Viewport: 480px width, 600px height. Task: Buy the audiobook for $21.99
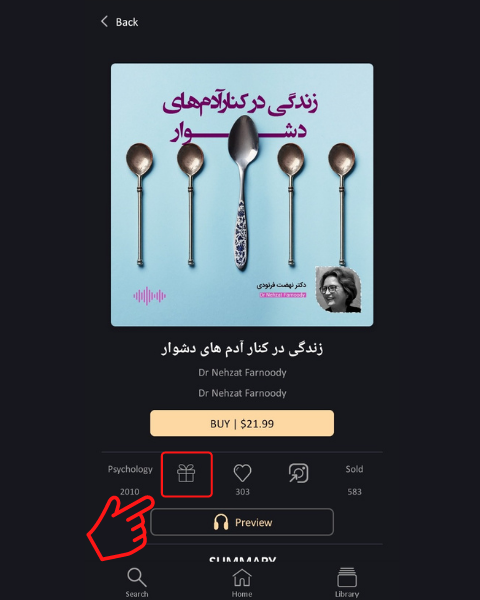[242, 423]
